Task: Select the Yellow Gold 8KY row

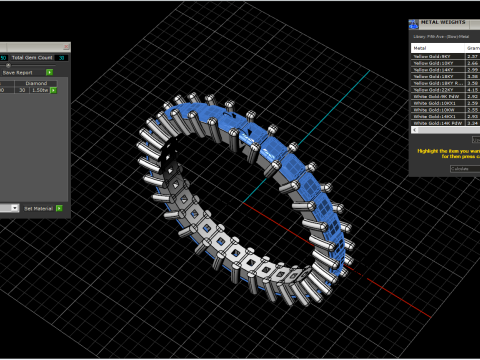Action: [x=445, y=57]
